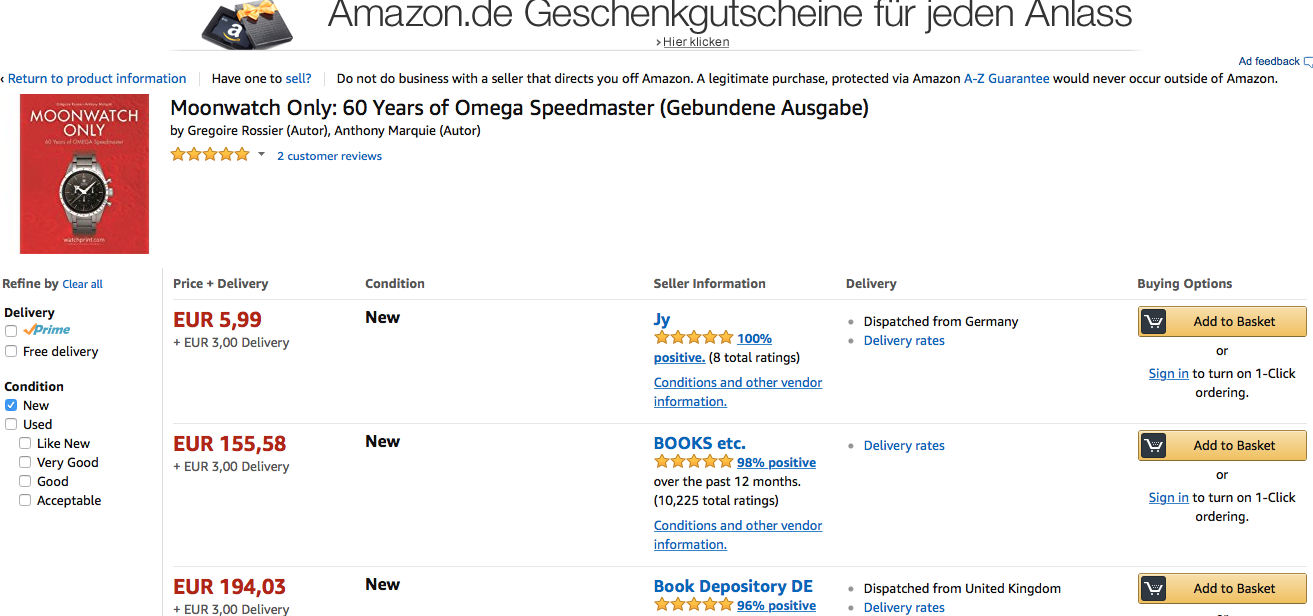Expand the star rating dropdown arrow
The width and height of the screenshot is (1313, 616).
tap(262, 154)
